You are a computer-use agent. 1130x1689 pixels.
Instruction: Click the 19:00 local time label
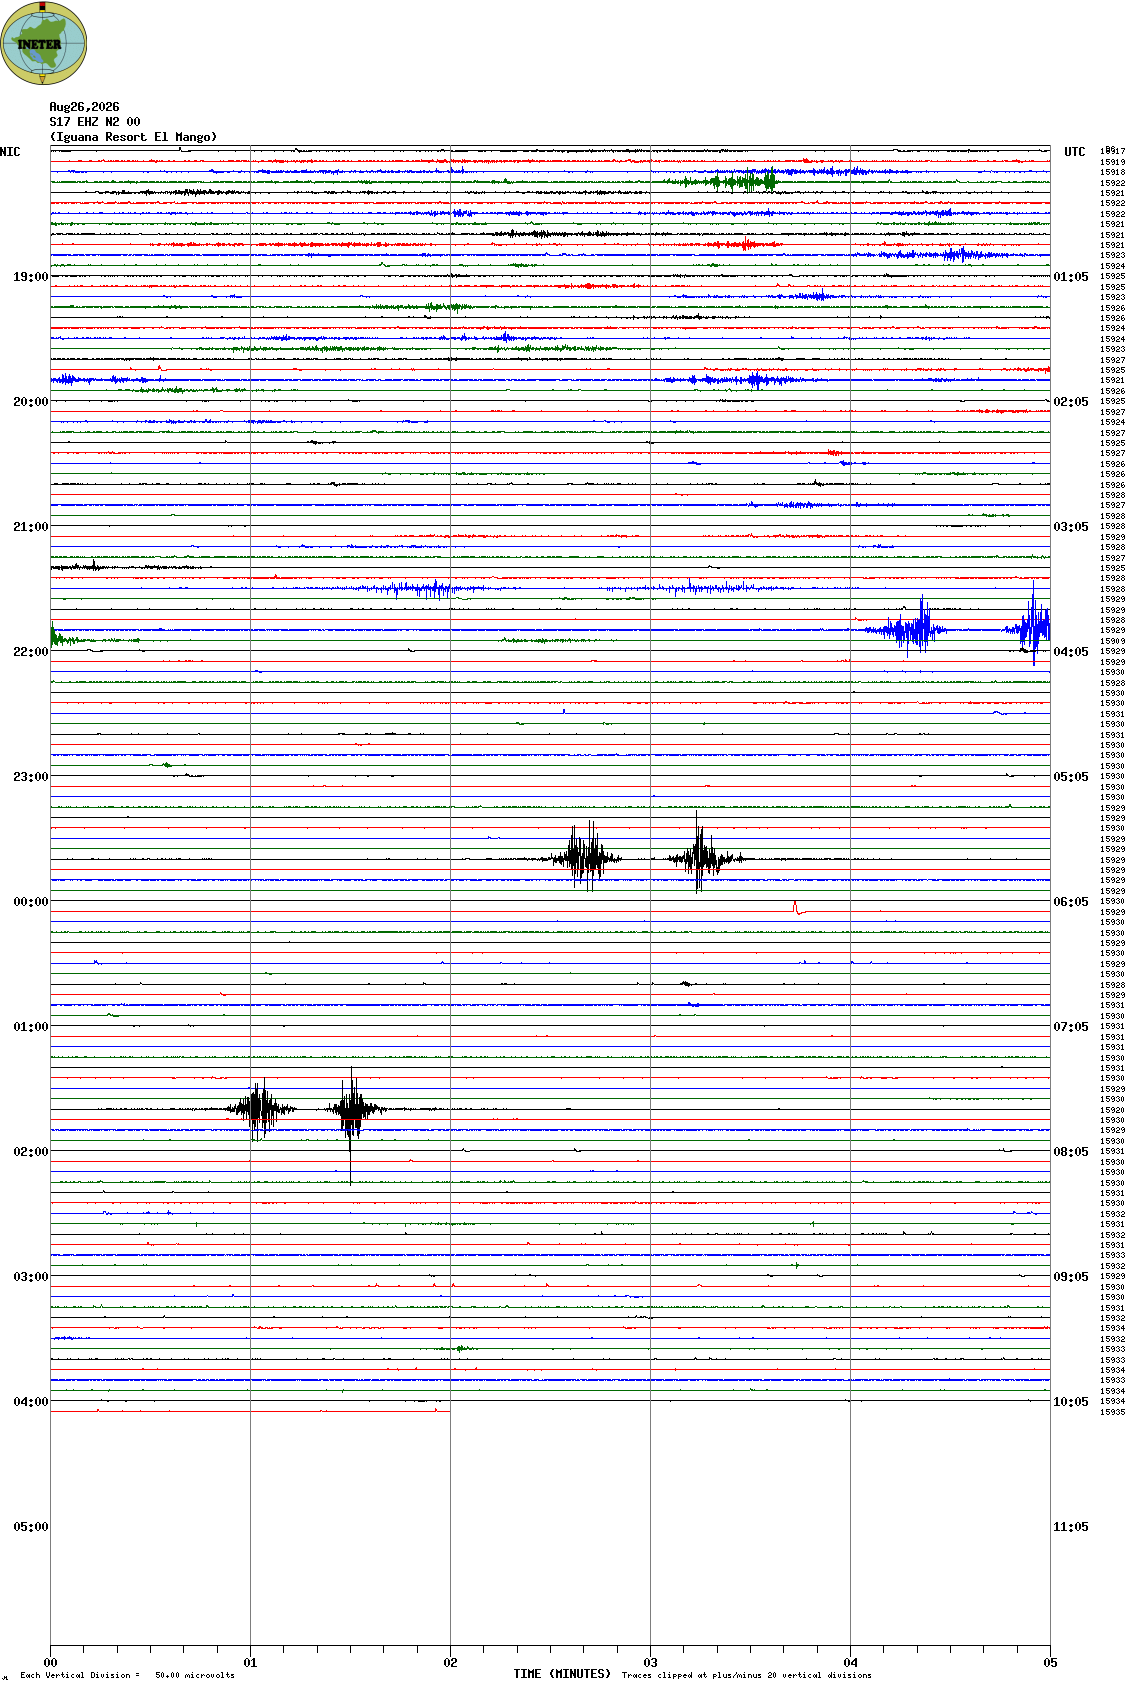click(30, 277)
